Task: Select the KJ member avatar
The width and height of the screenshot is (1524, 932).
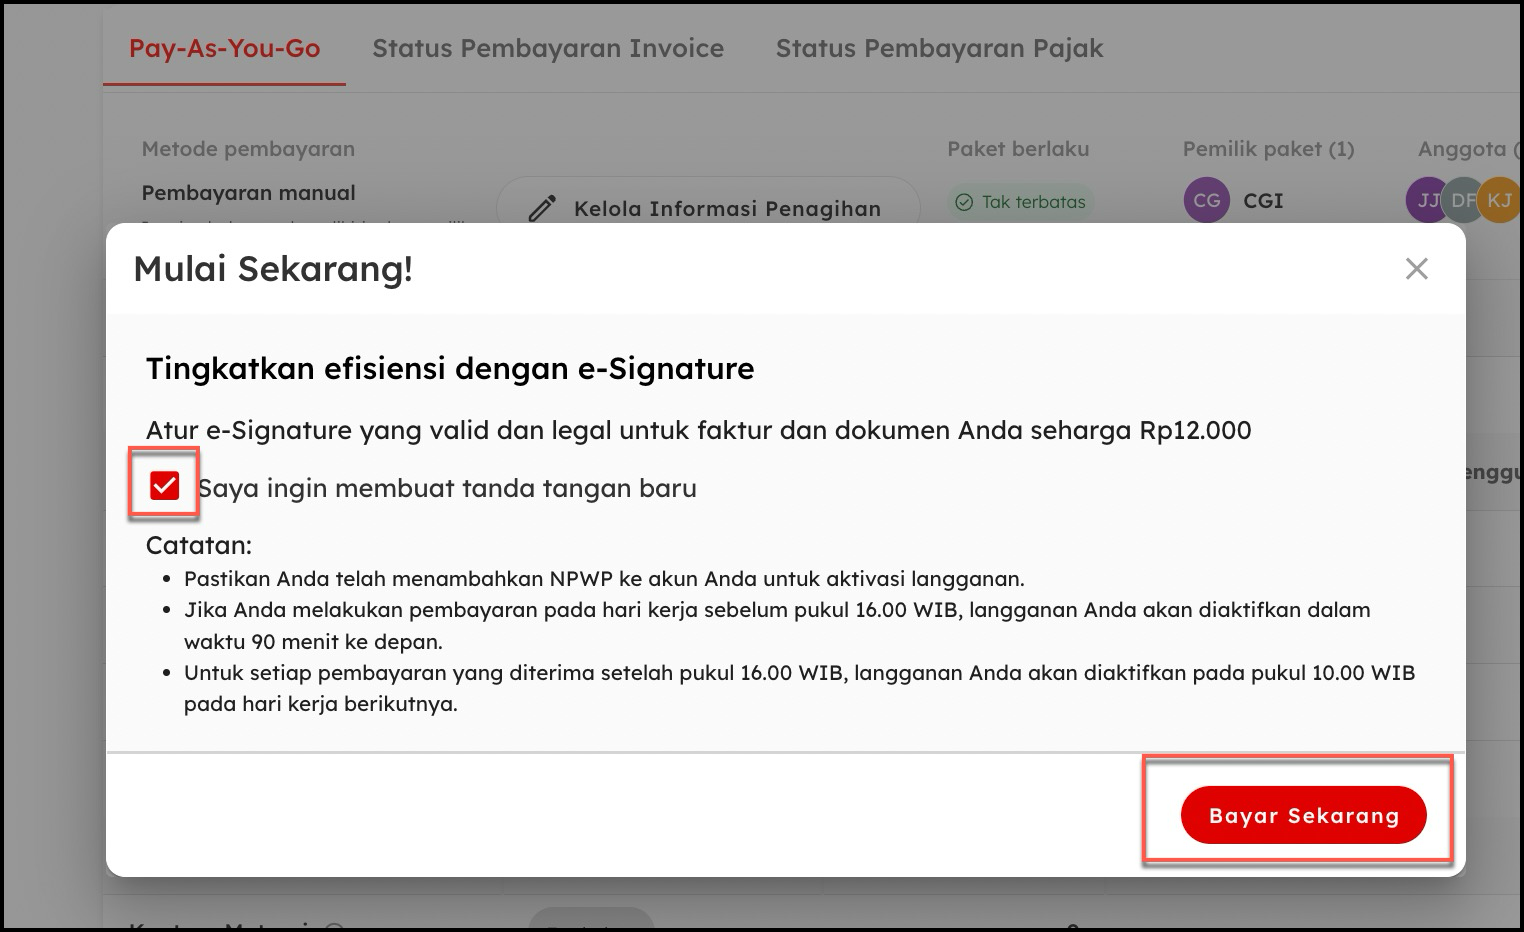Action: [x=1499, y=200]
